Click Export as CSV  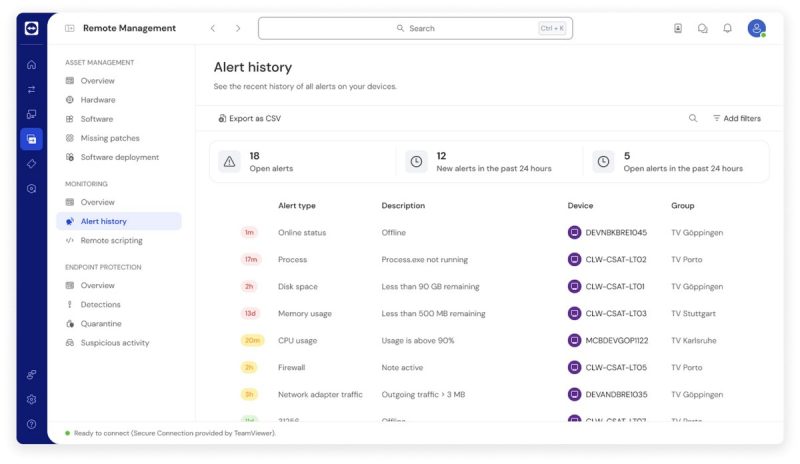[x=249, y=118]
